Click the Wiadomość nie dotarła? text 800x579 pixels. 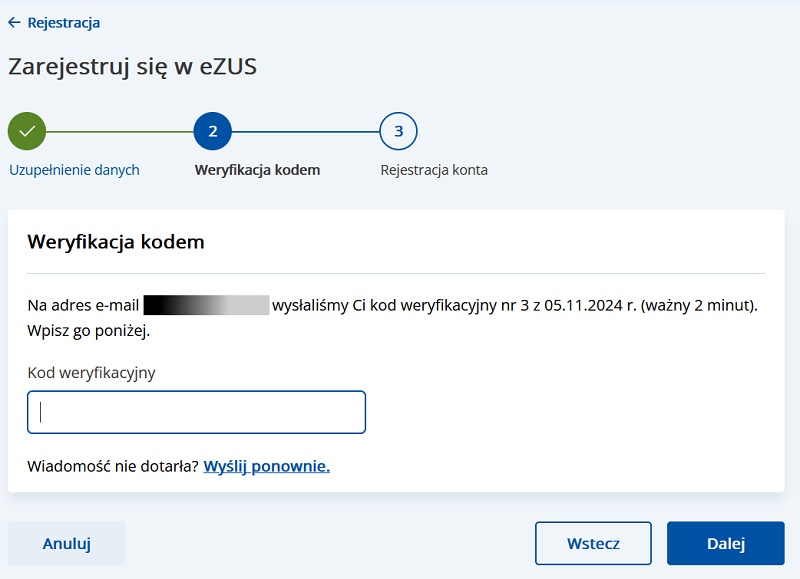113,466
